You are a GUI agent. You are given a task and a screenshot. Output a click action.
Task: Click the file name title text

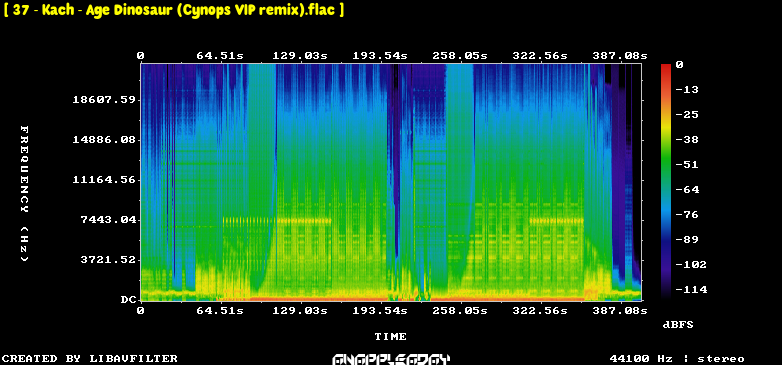174,10
